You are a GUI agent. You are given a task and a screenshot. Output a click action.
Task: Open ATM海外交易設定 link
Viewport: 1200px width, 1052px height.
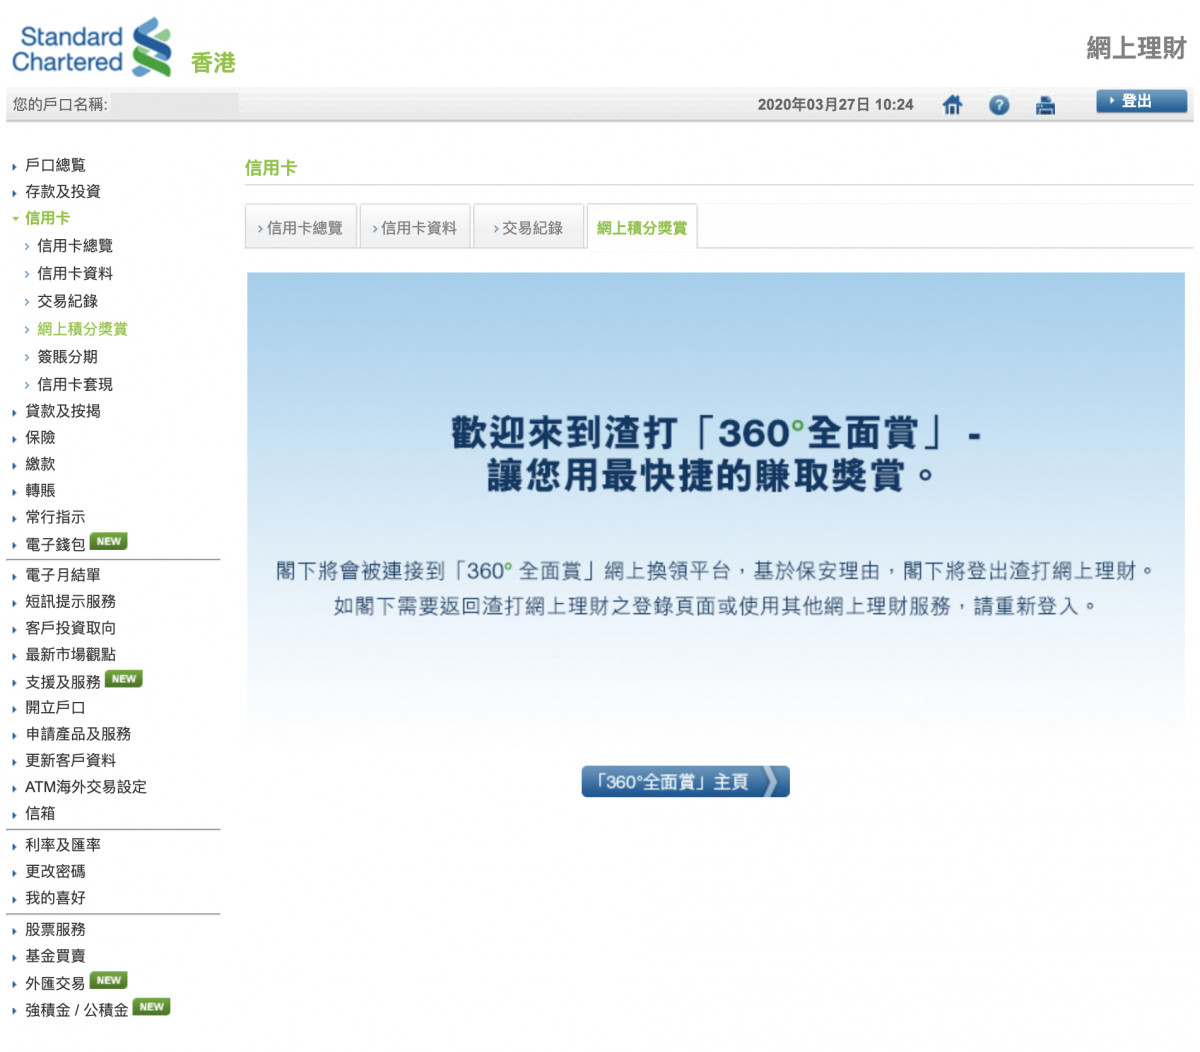point(85,787)
